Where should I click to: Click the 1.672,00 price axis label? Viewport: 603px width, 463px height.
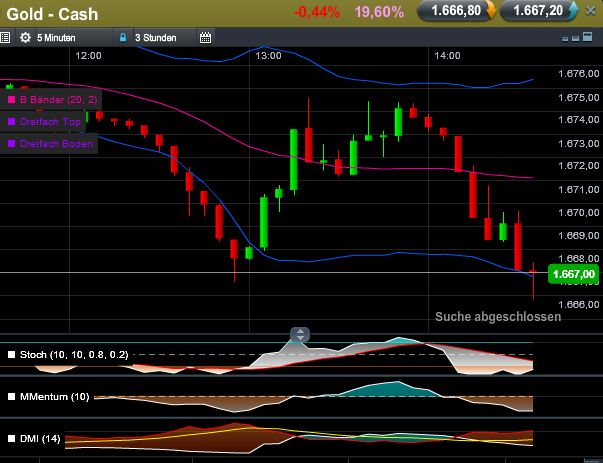578,166
